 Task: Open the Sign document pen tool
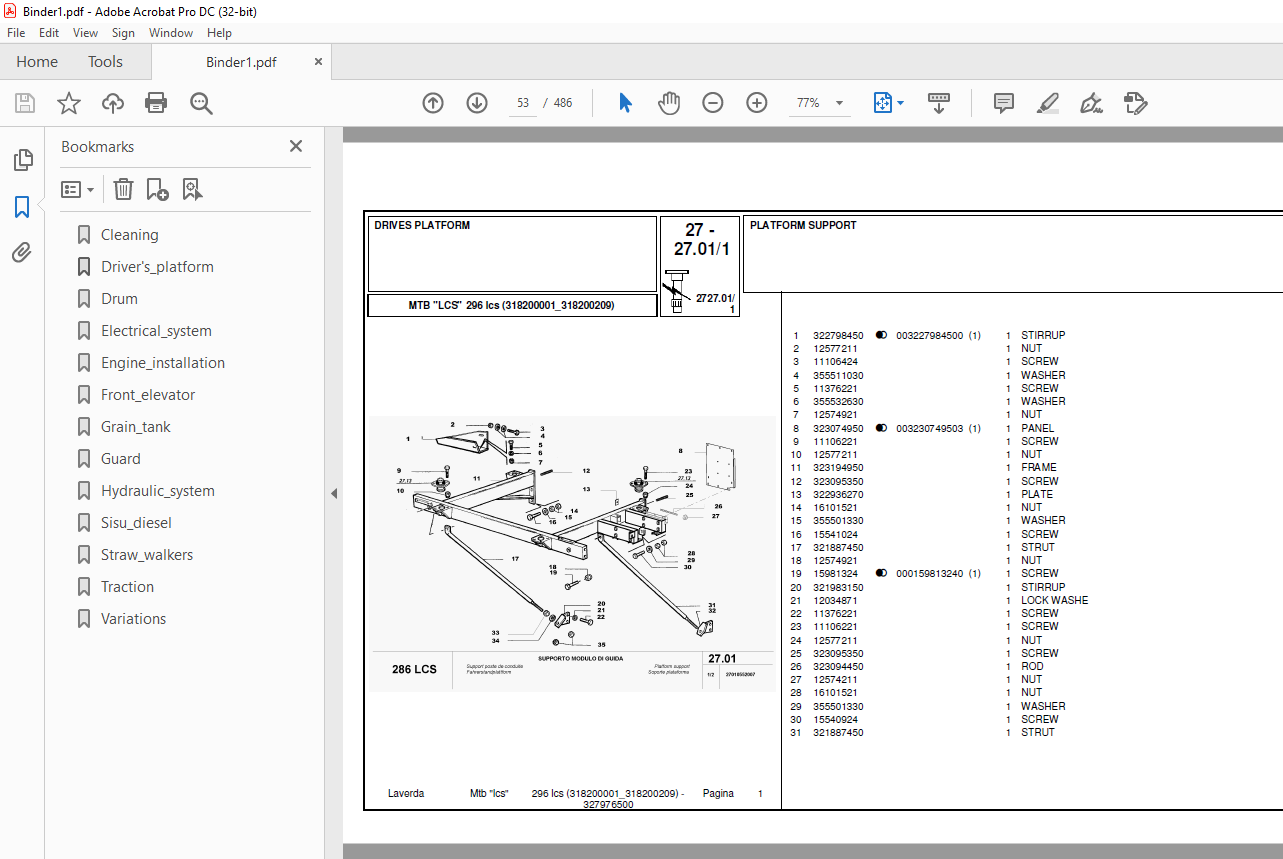click(1092, 103)
